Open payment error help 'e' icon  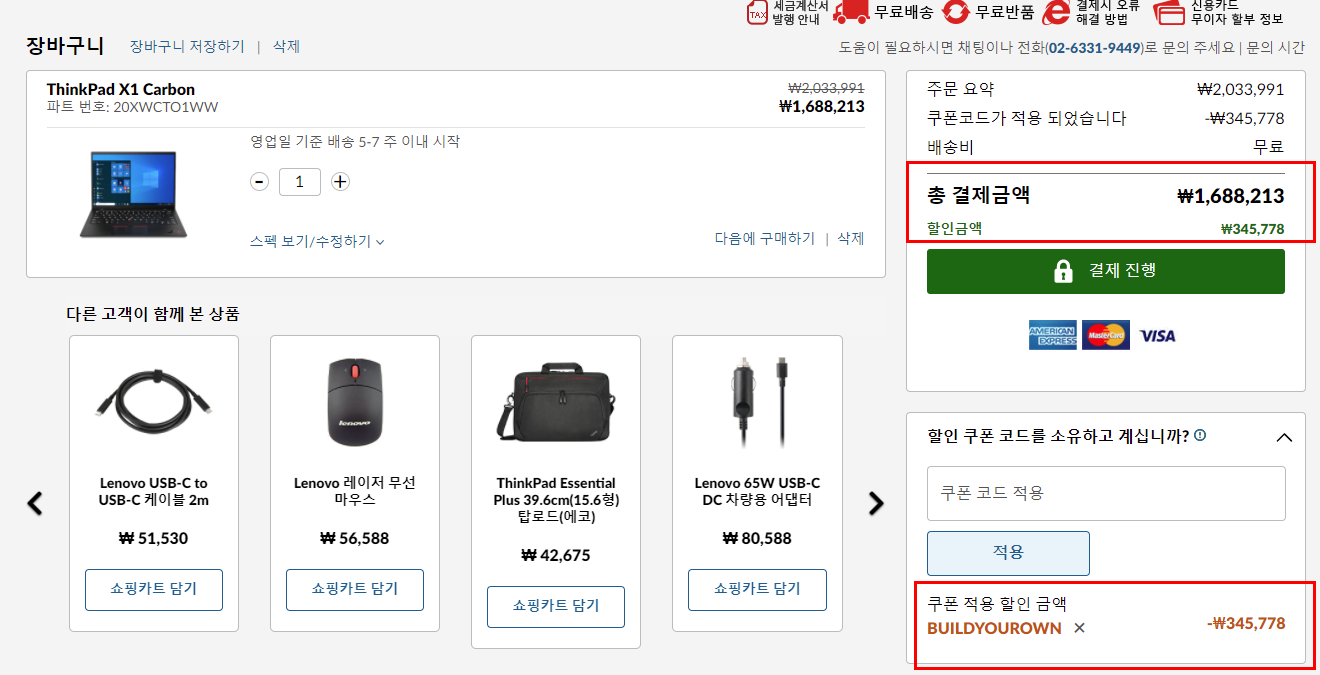pyautogui.click(x=1056, y=12)
